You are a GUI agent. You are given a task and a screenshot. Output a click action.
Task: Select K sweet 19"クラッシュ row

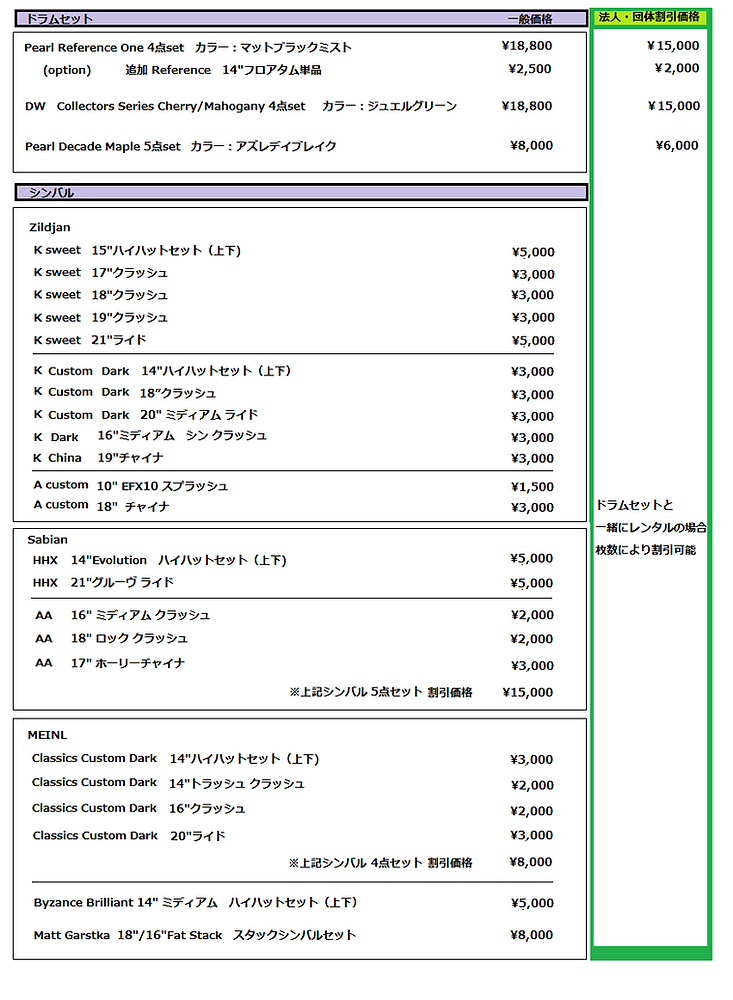point(101,318)
